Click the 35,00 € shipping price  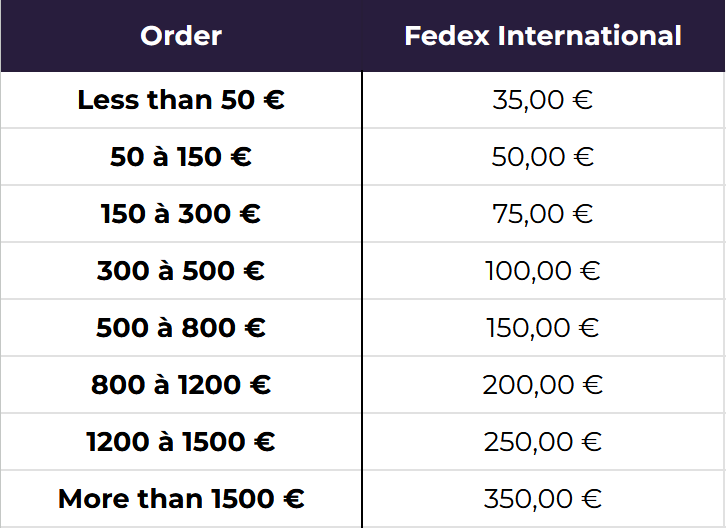pyautogui.click(x=543, y=100)
